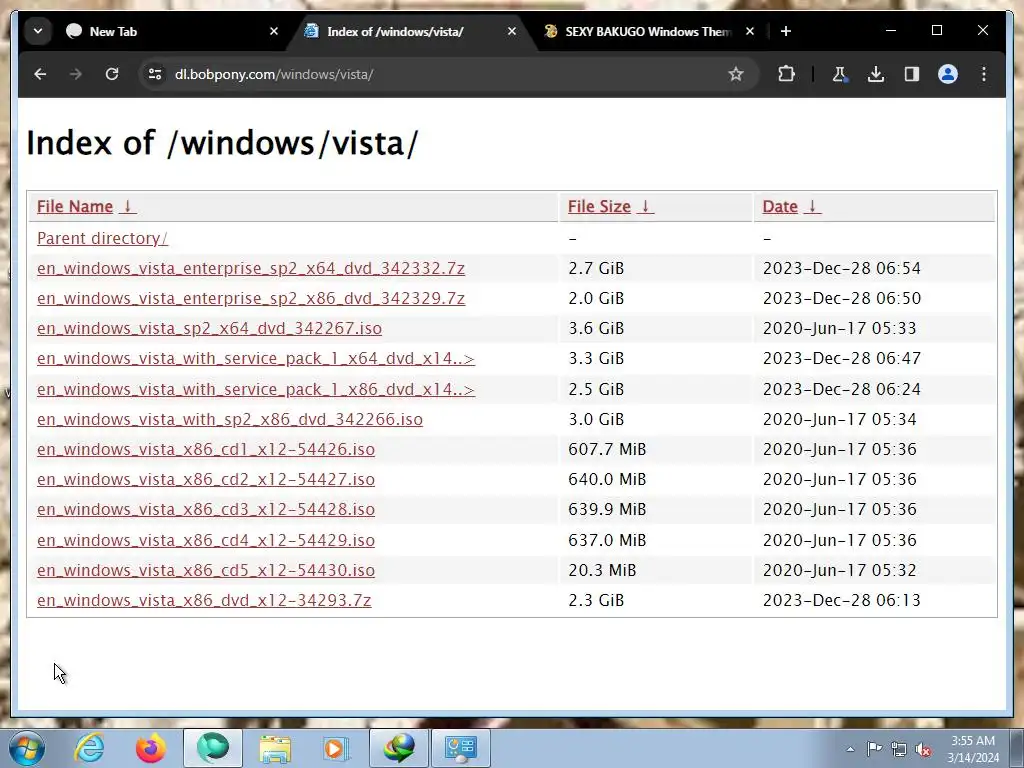Screen dimensions: 1024x768
Task: Download service_pack_1_x86_dvd file
Action: pos(255,389)
